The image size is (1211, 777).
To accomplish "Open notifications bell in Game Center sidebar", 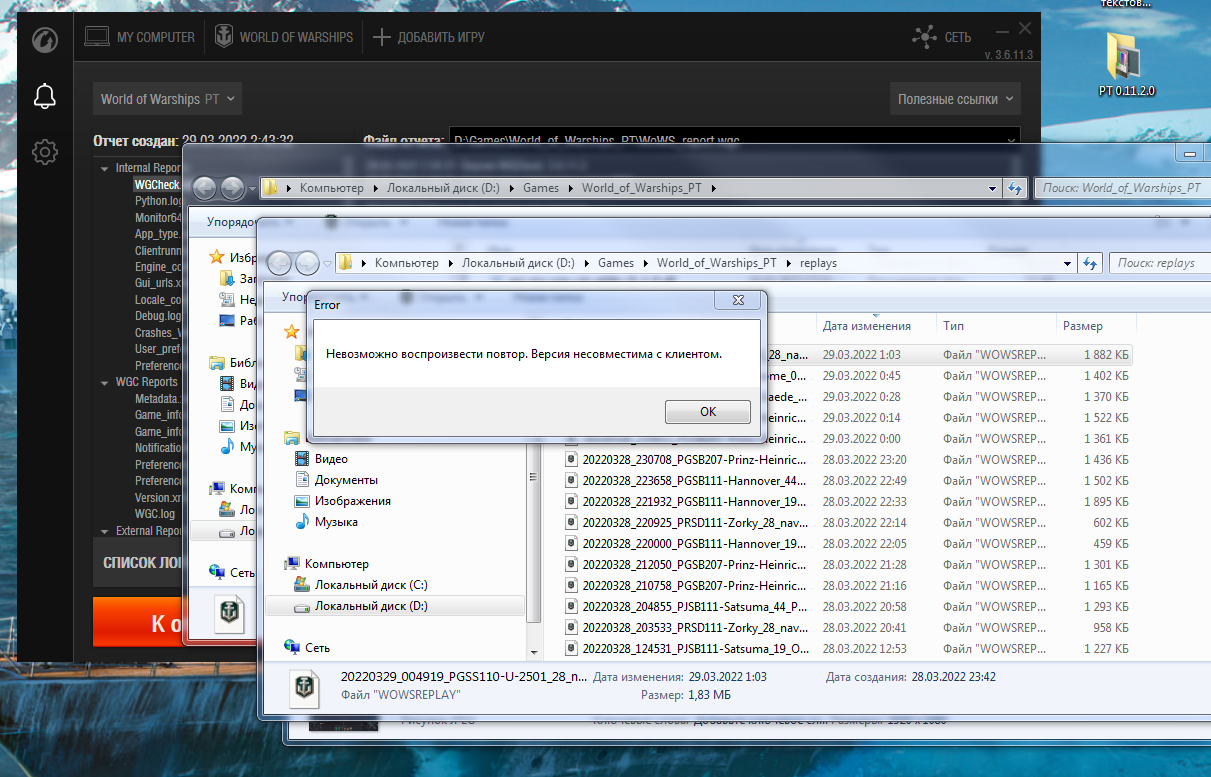I will pyautogui.click(x=45, y=96).
